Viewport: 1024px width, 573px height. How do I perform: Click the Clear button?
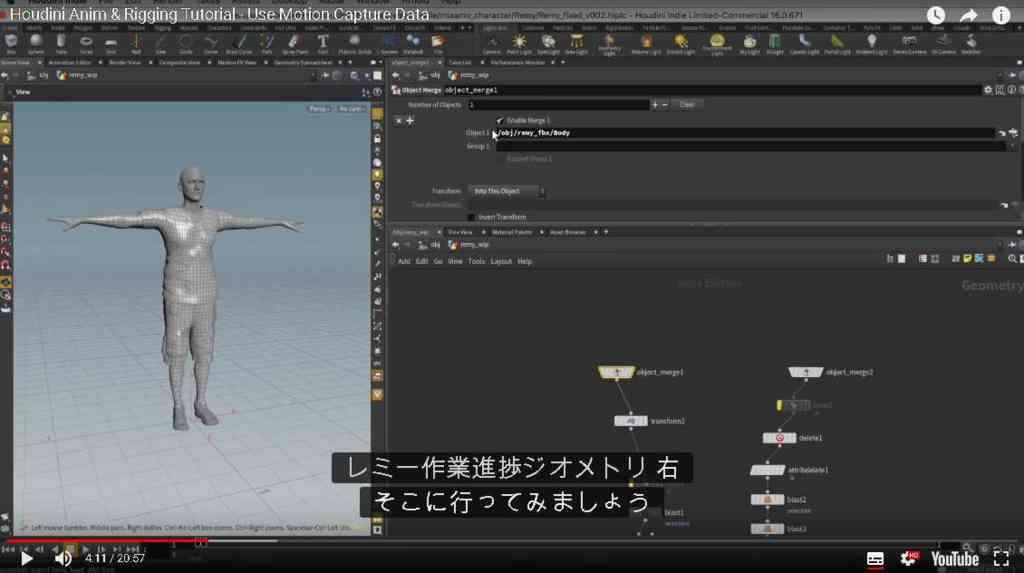pyautogui.click(x=686, y=105)
